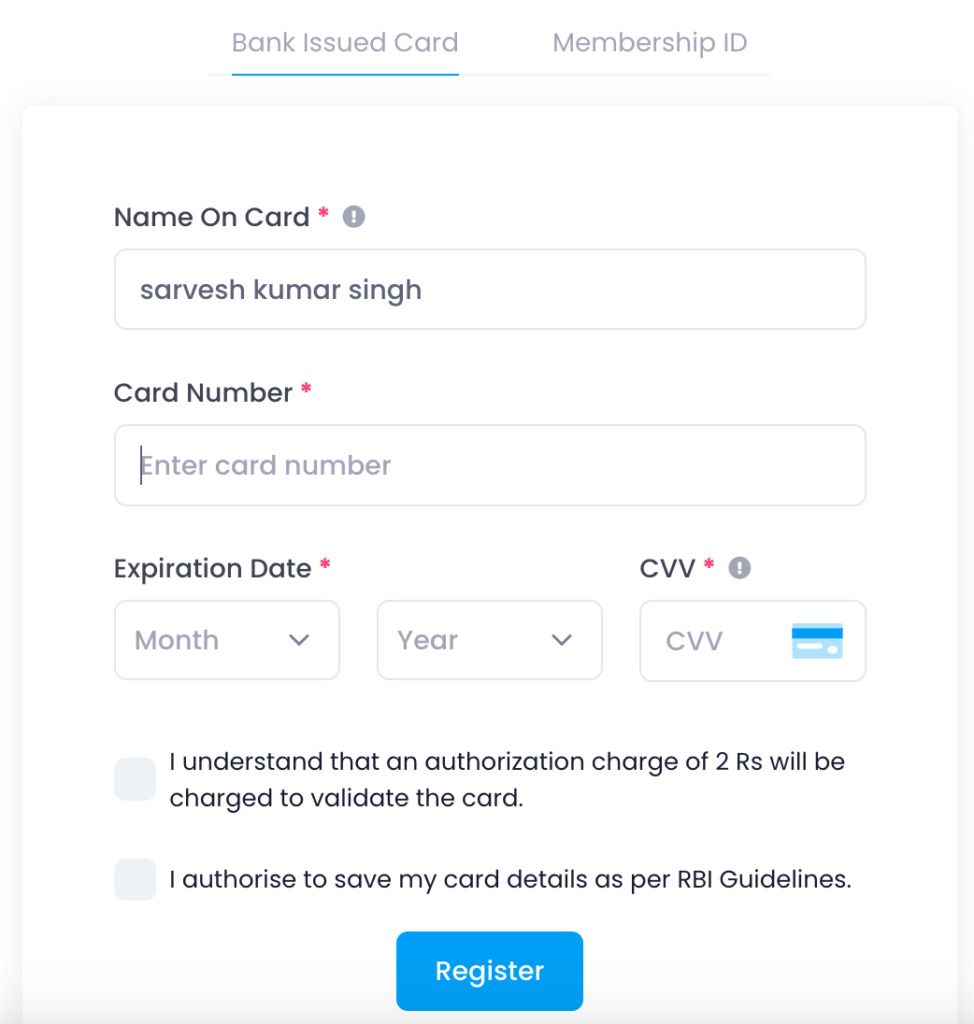This screenshot has height=1024, width=974.
Task: Click the Enter card number field
Action: pos(489,466)
